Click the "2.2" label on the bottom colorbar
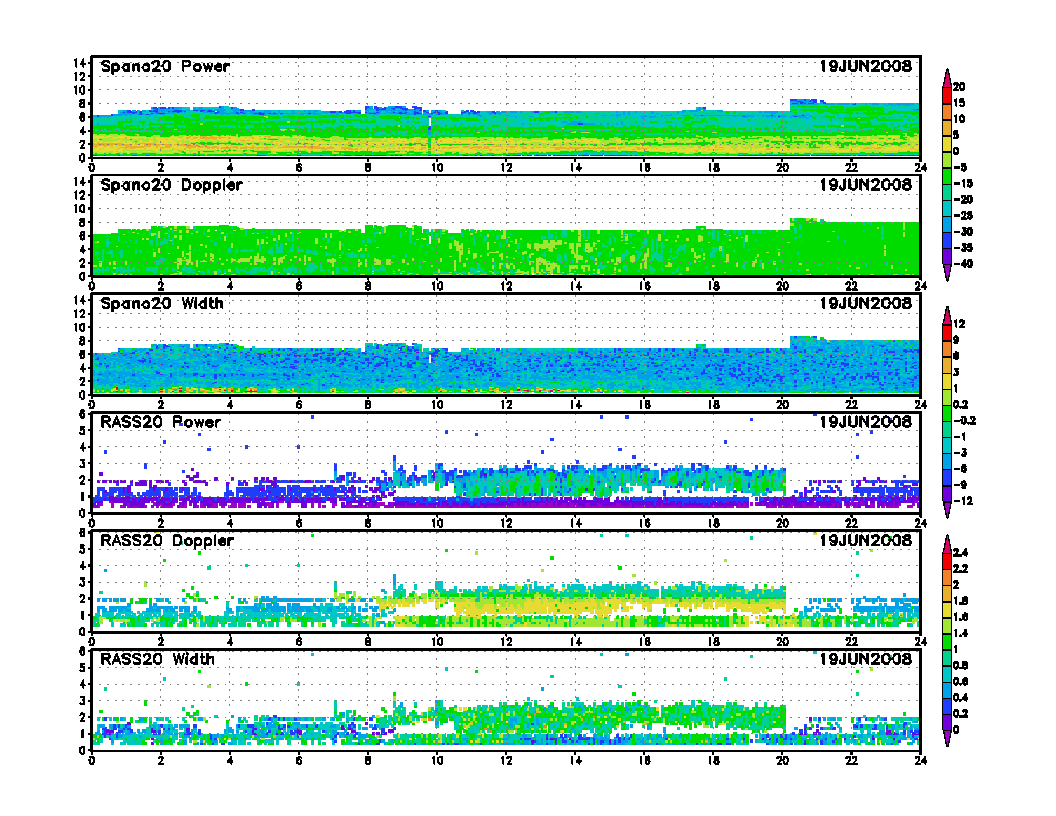 coord(960,568)
